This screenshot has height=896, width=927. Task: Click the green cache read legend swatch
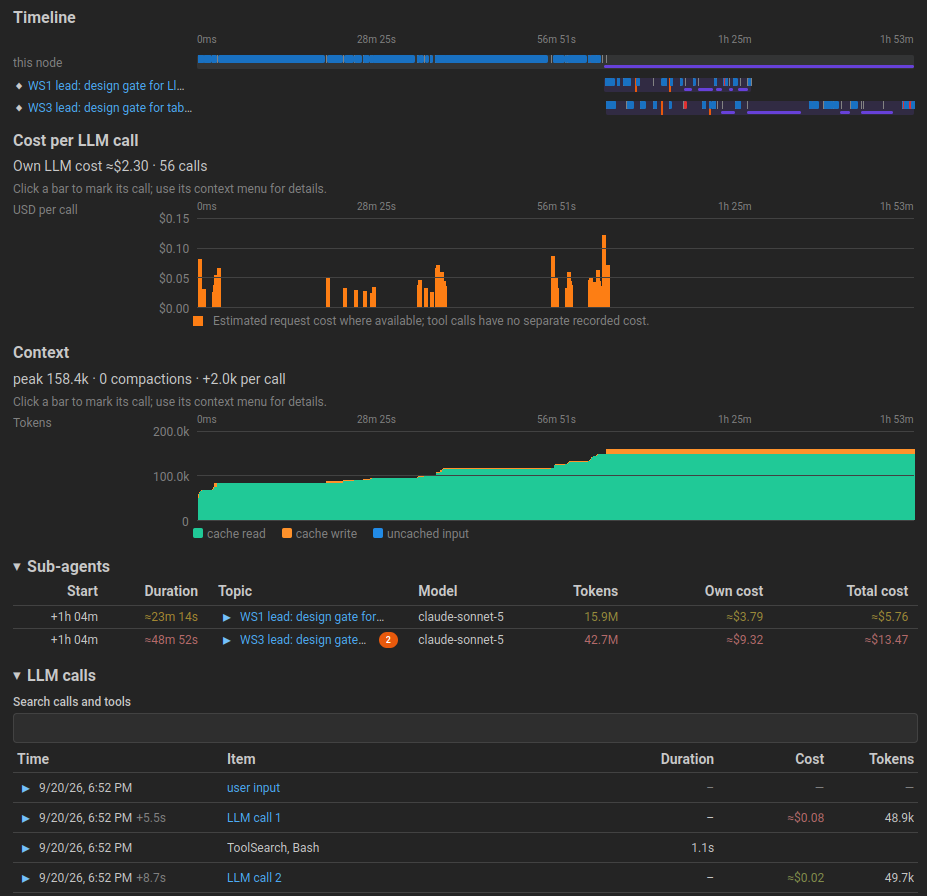pos(198,533)
